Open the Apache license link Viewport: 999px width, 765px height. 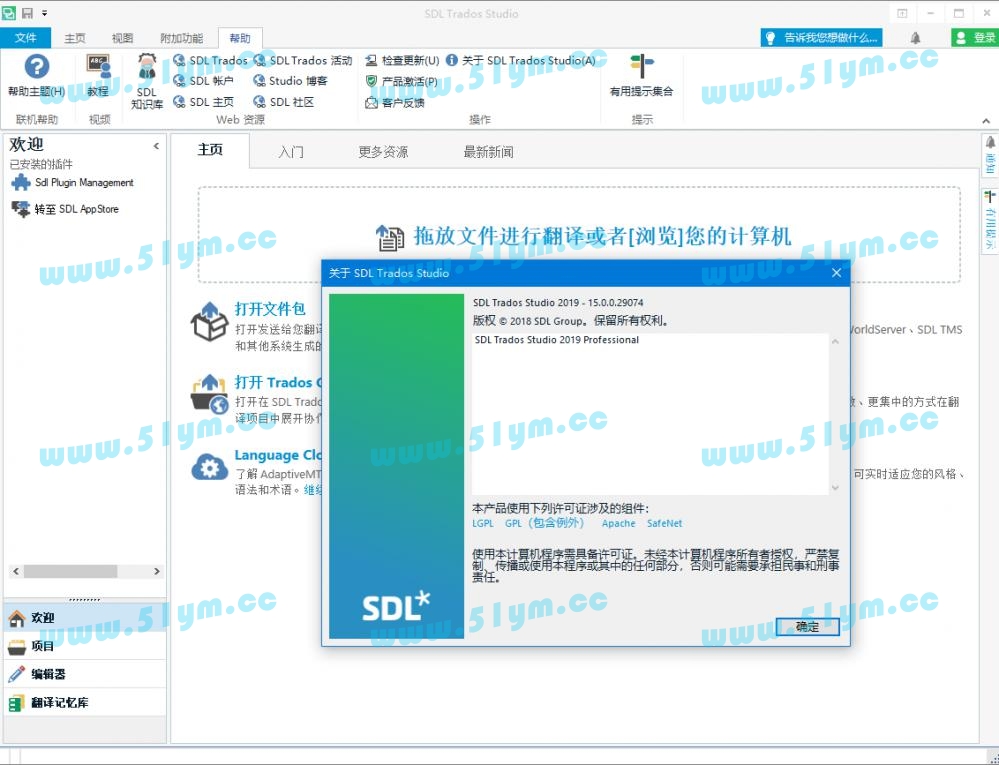(618, 524)
